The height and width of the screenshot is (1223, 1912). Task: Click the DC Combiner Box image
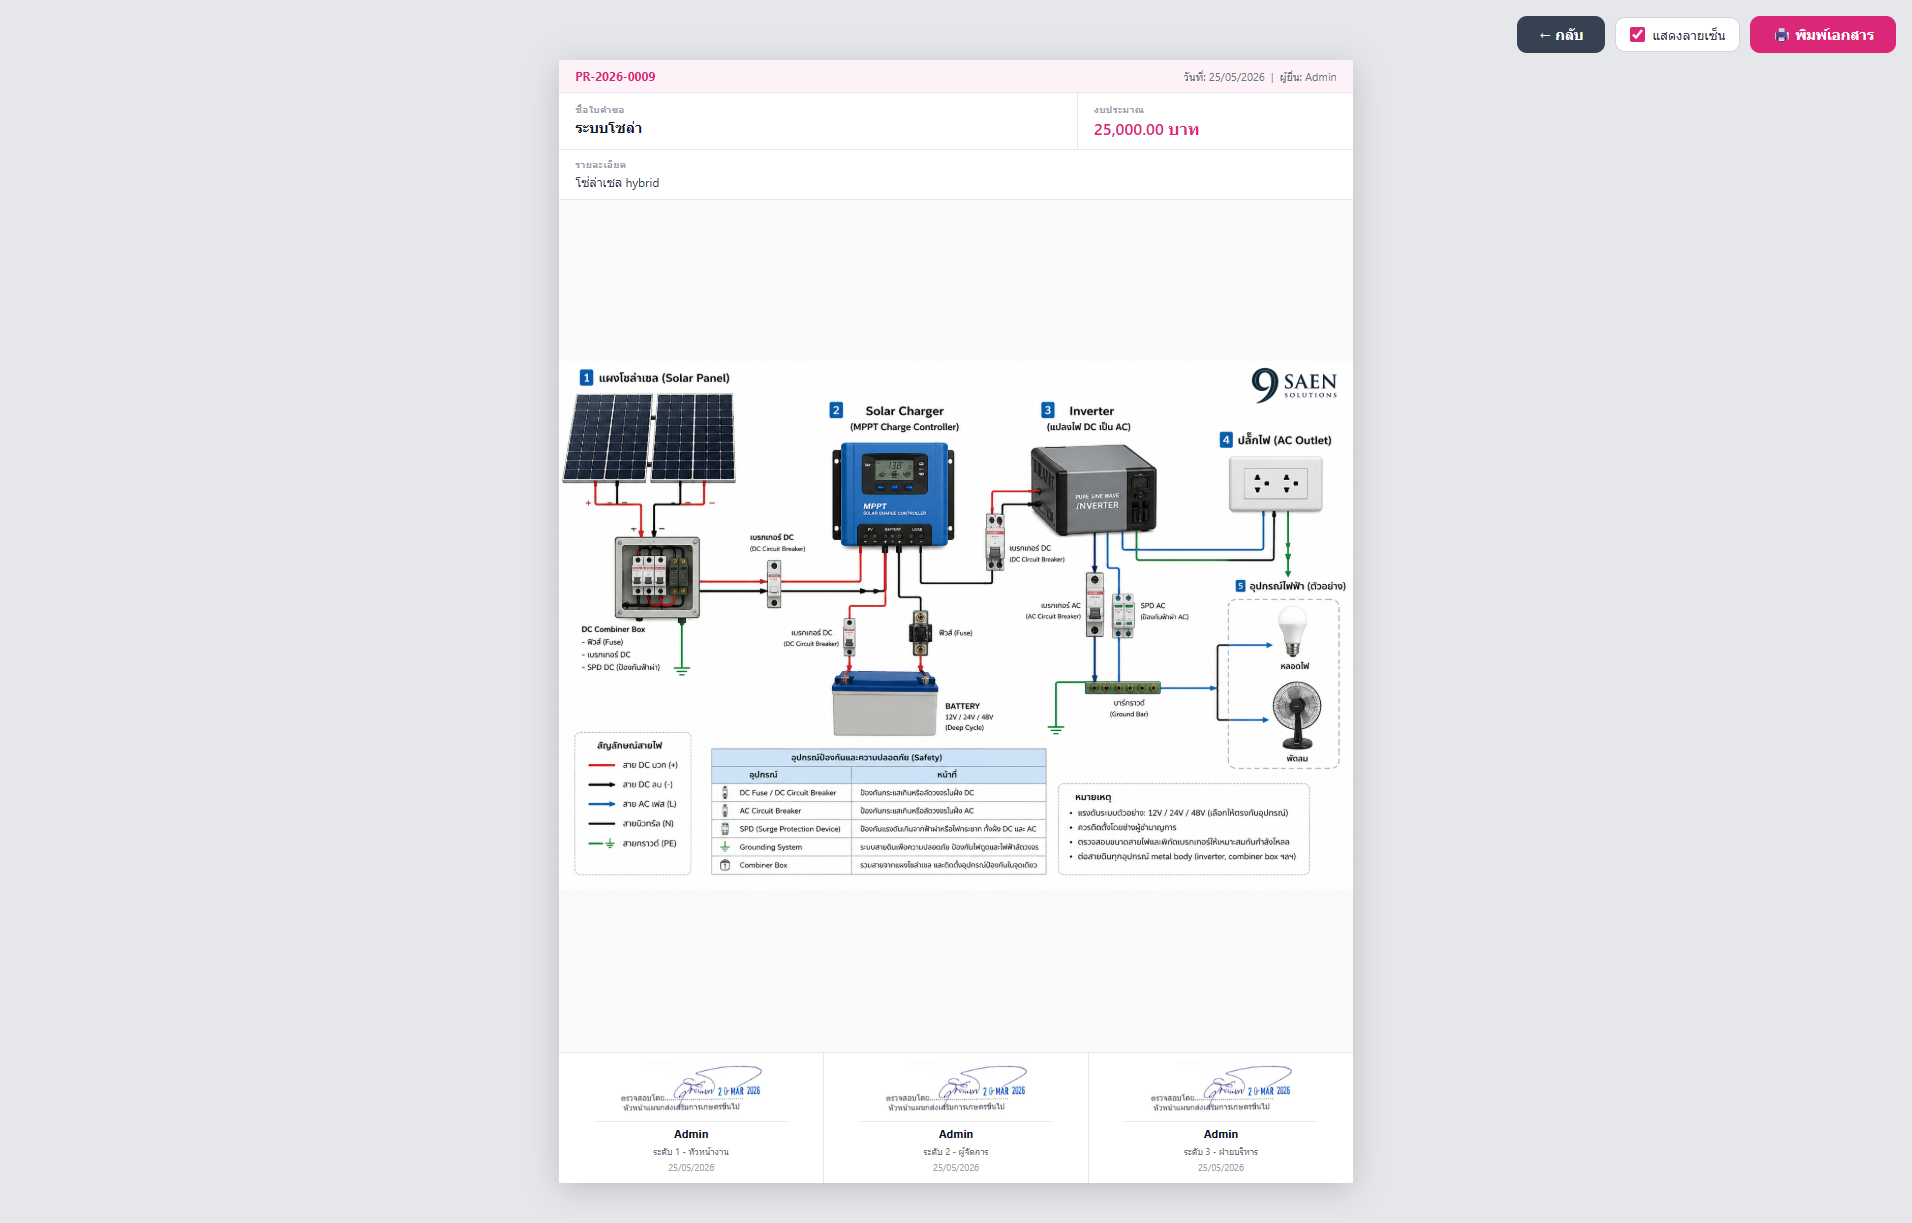657,576
